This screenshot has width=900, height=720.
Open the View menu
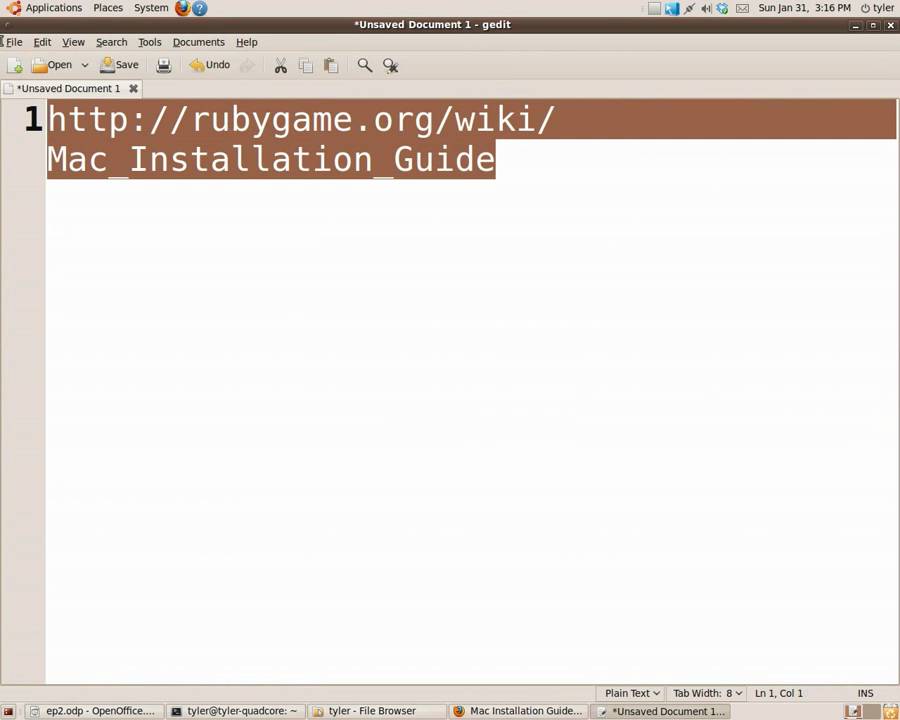click(73, 42)
